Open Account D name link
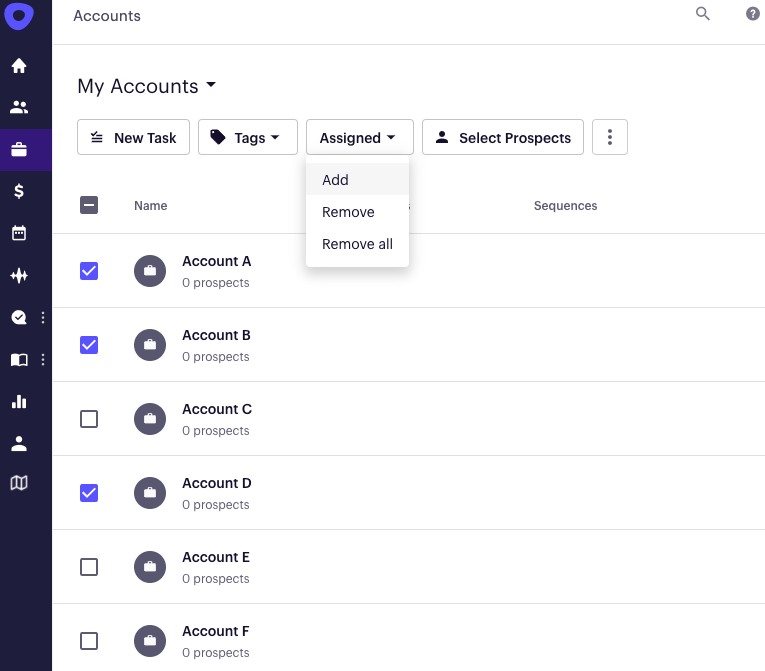The width and height of the screenshot is (765, 671). (x=217, y=483)
